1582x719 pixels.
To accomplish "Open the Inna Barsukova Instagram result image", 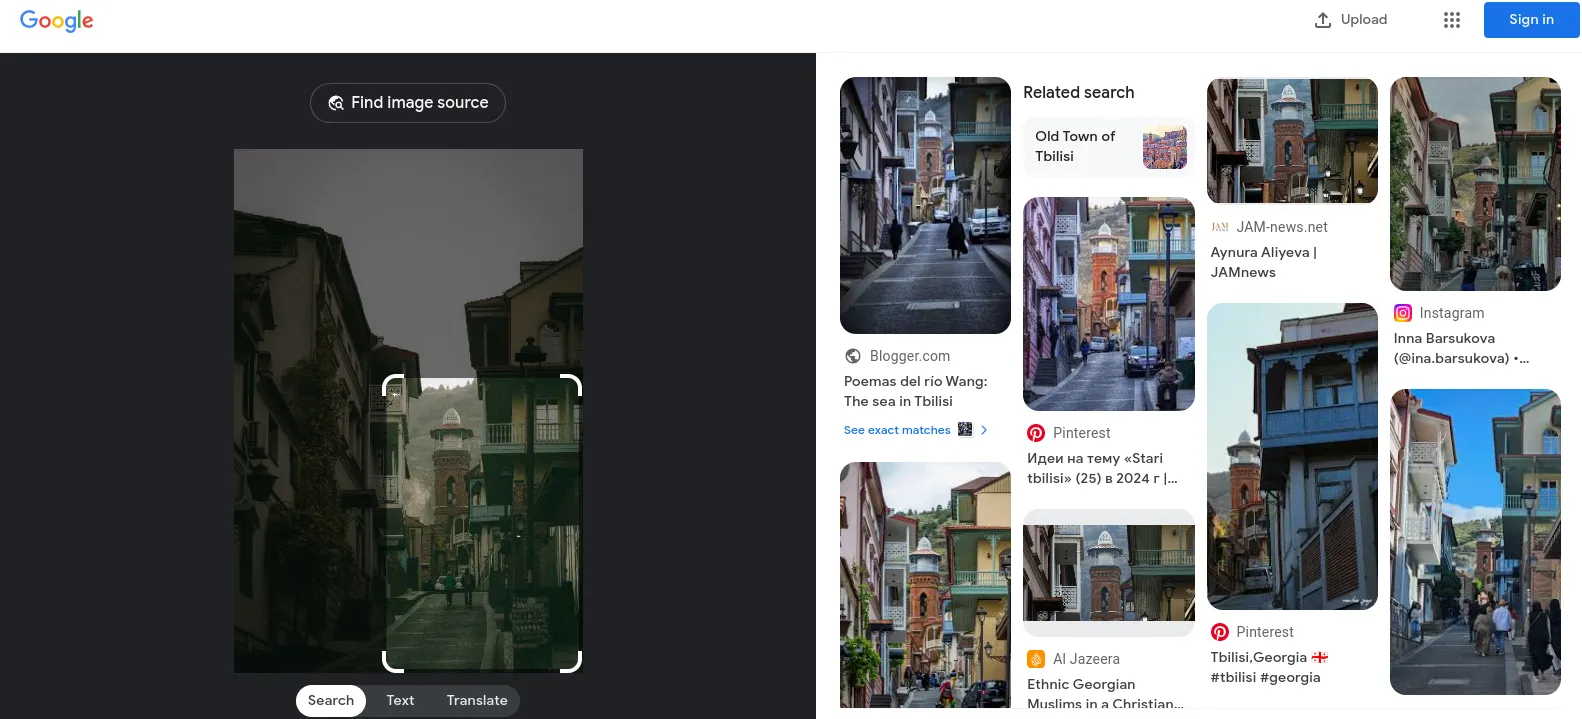I will click(x=1475, y=184).
